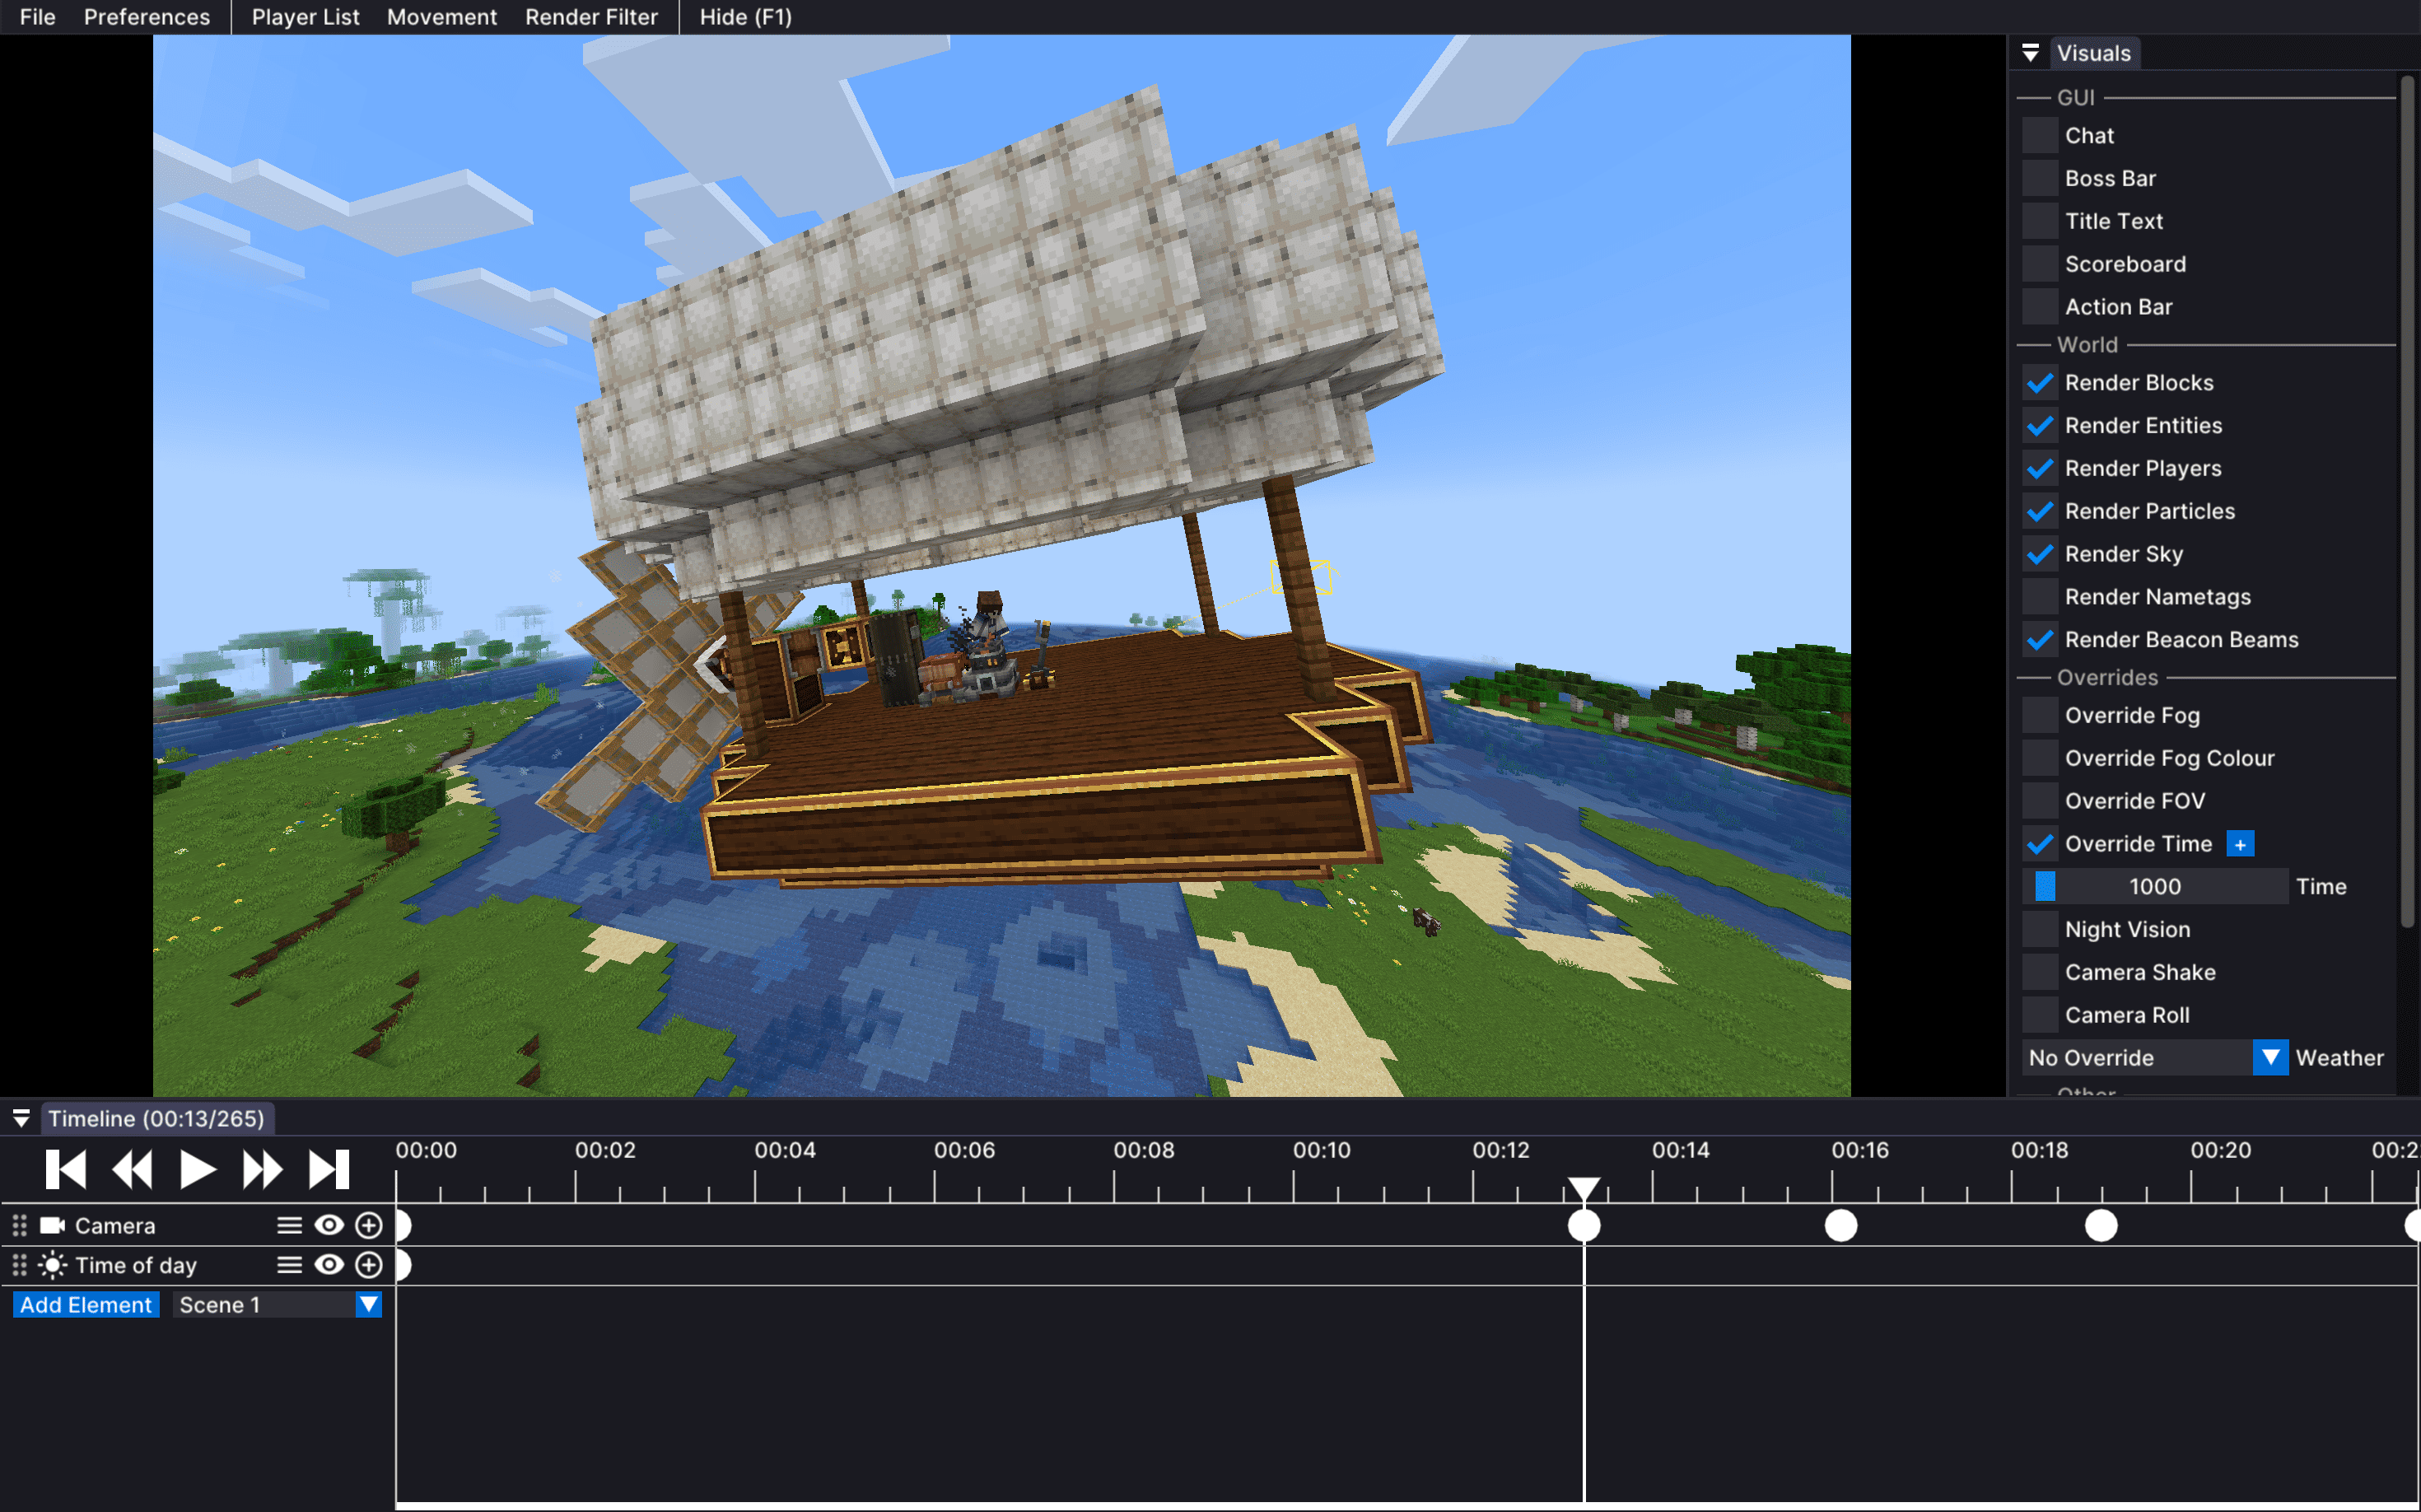Open the Movement menu
The height and width of the screenshot is (1512, 2421).
[442, 17]
